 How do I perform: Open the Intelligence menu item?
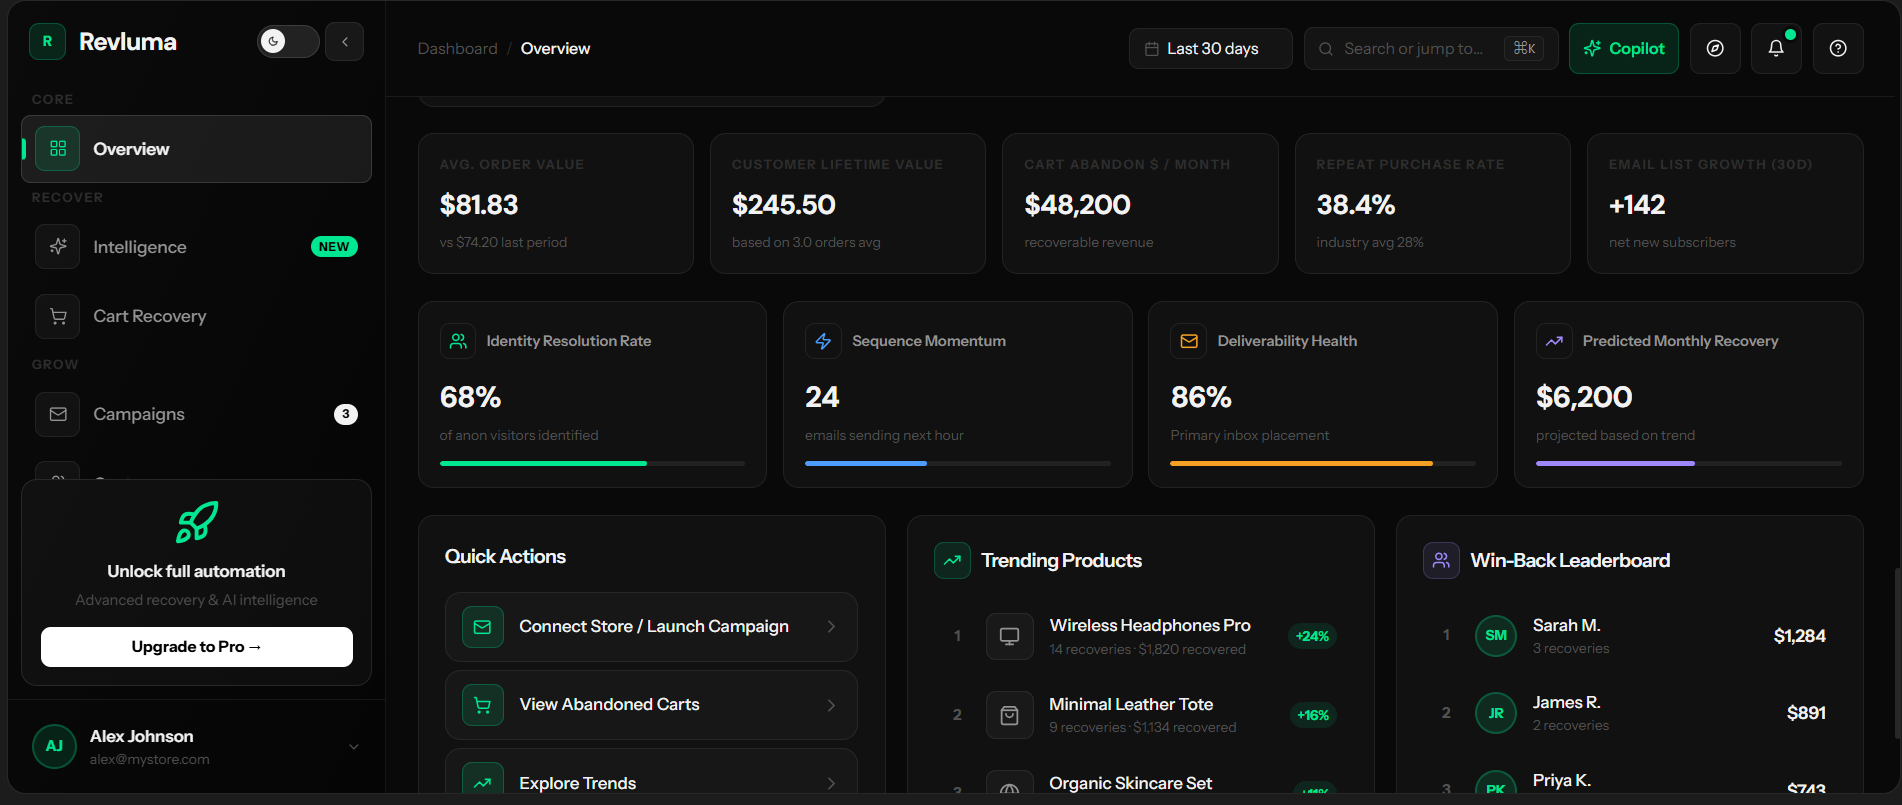196,247
